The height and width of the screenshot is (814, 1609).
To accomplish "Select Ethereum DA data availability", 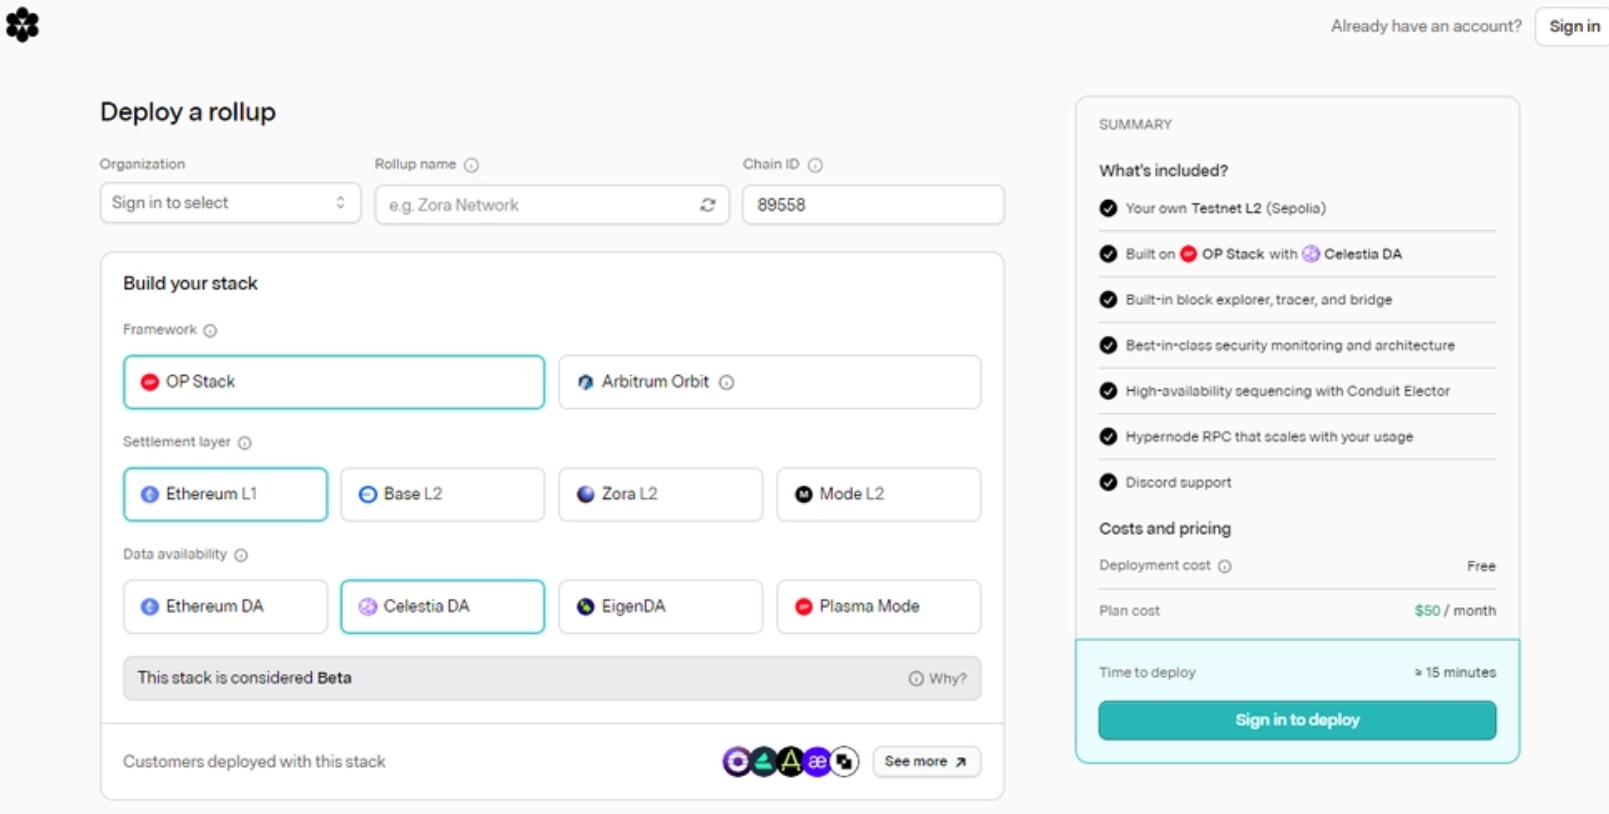I will coord(225,606).
